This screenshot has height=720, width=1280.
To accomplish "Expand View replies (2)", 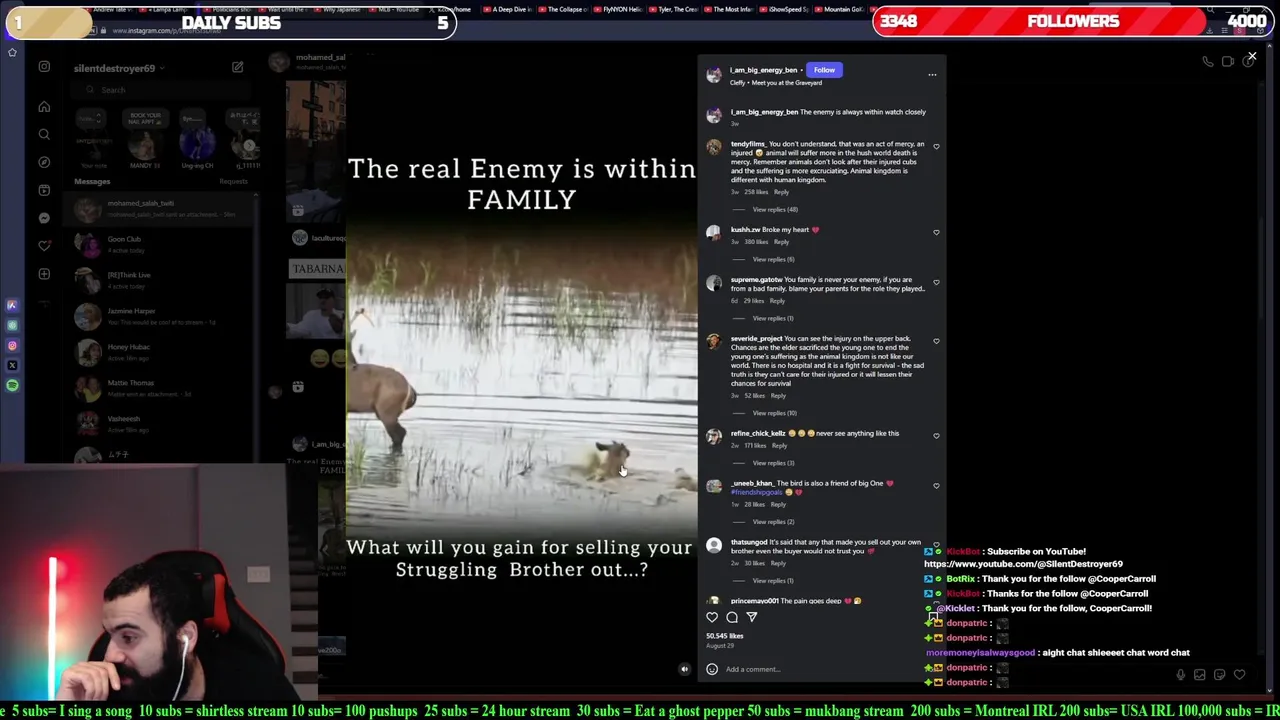I will point(773,522).
